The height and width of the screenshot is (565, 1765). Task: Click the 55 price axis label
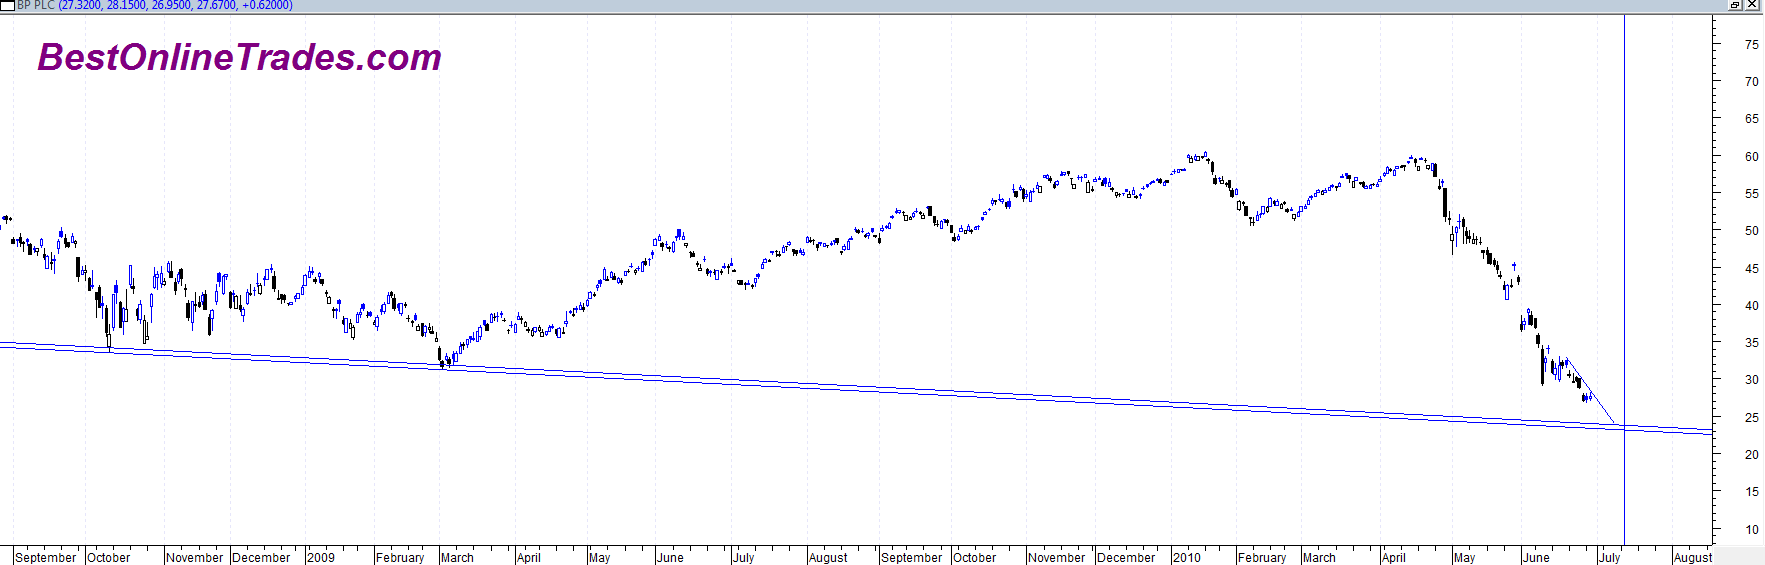point(1751,194)
